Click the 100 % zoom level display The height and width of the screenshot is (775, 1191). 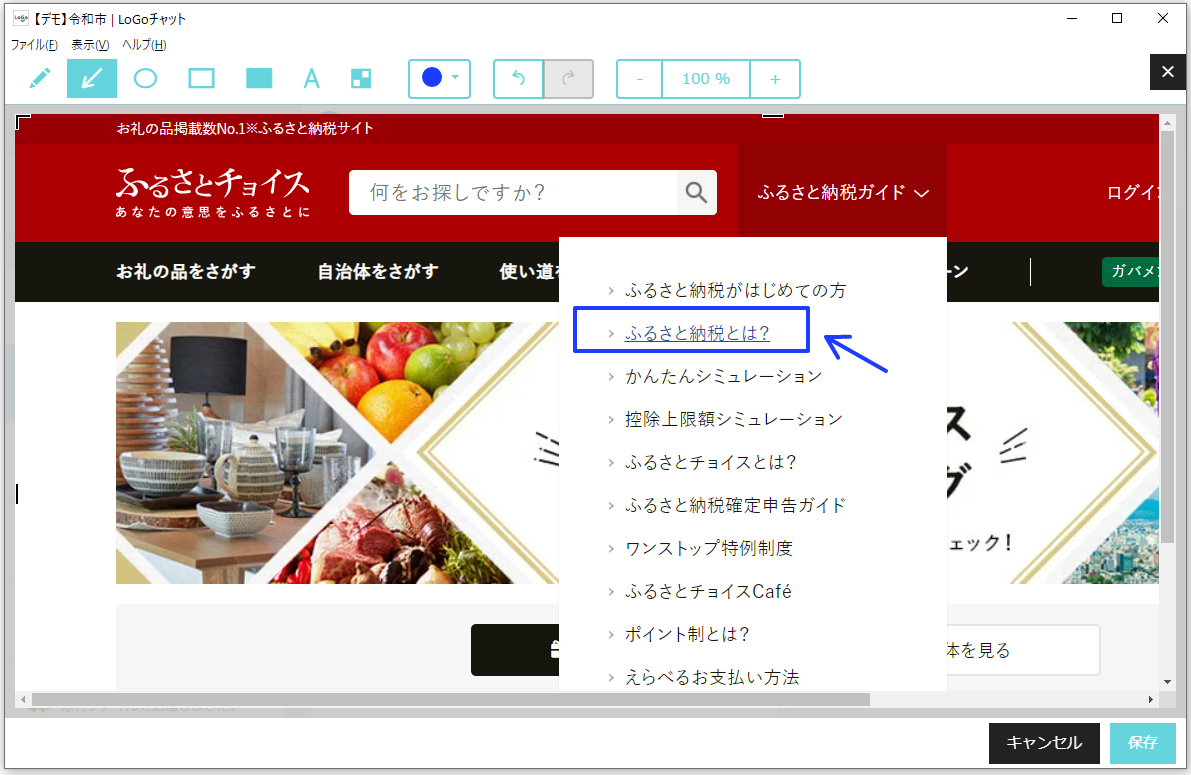click(706, 79)
